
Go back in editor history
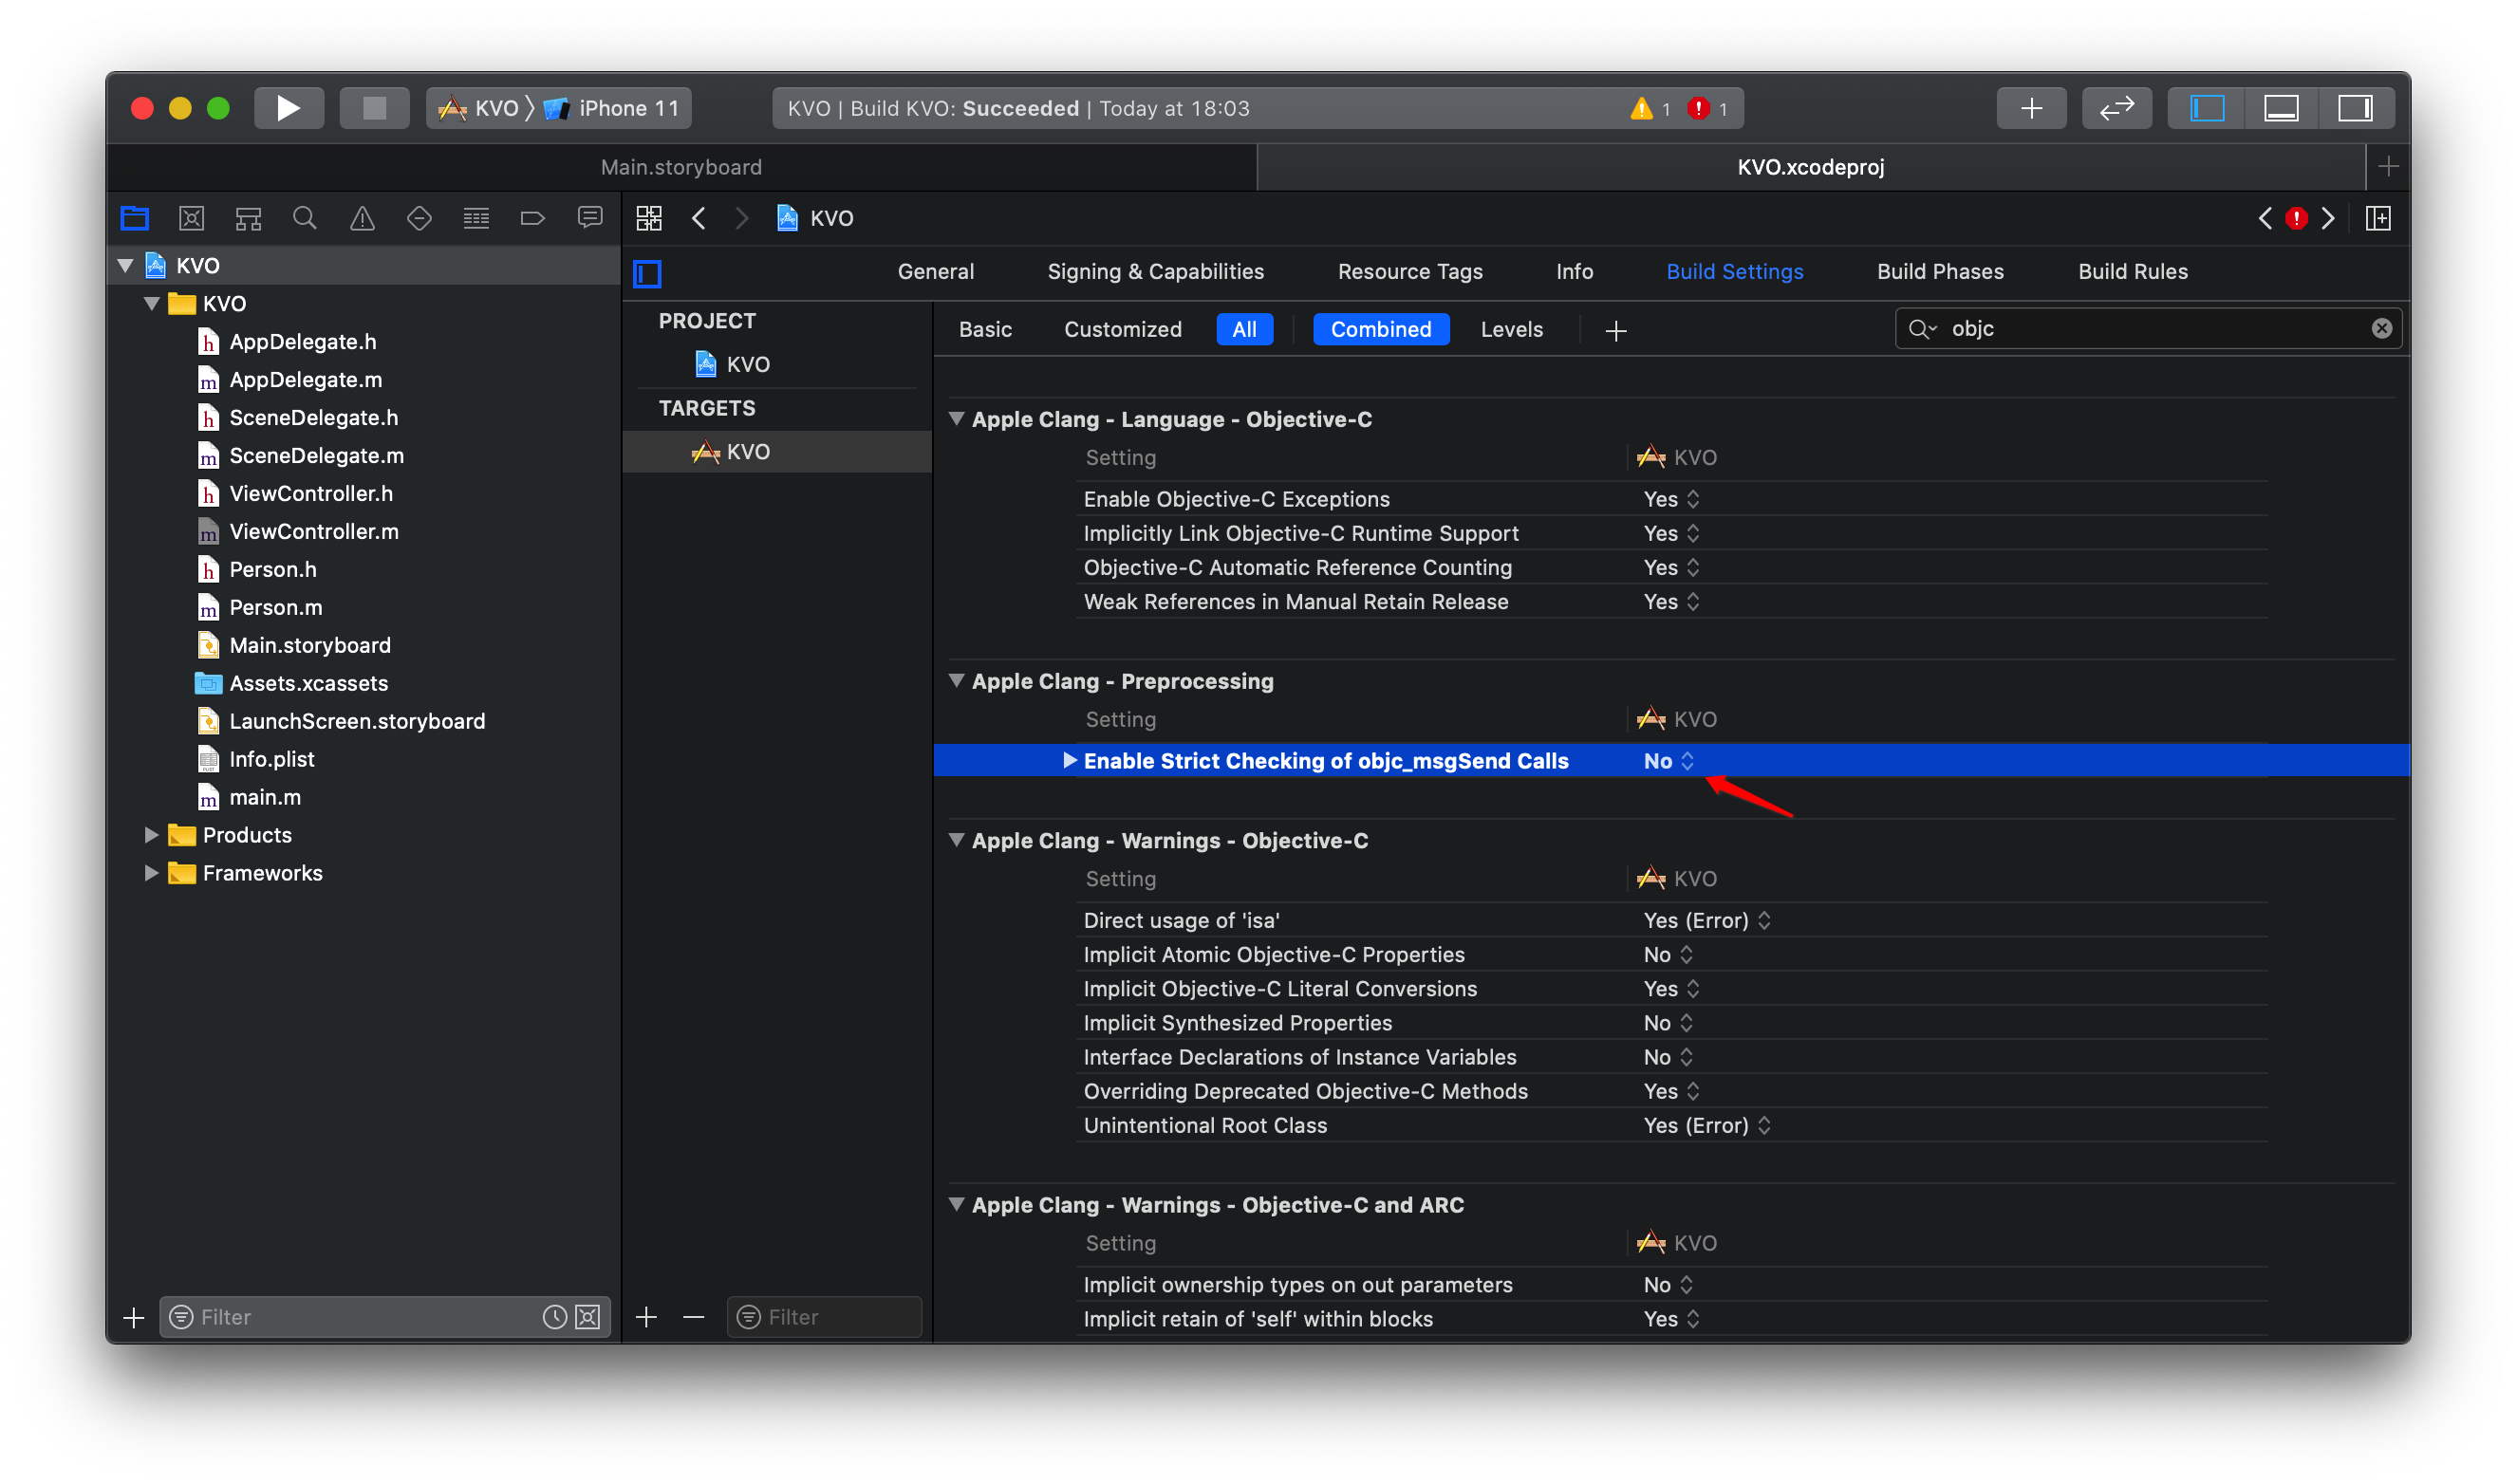699,218
